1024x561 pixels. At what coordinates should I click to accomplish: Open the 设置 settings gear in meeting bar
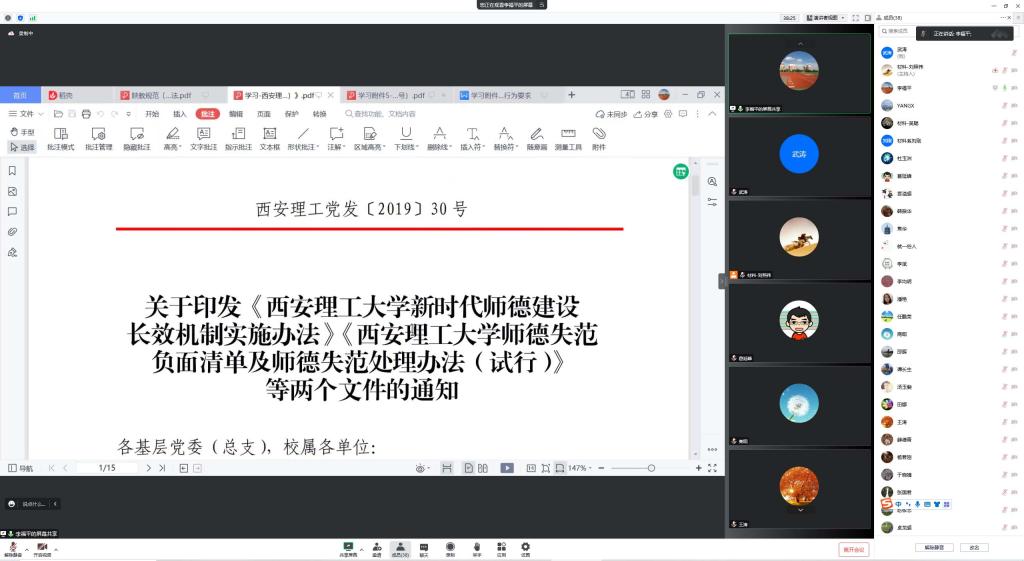pos(526,549)
